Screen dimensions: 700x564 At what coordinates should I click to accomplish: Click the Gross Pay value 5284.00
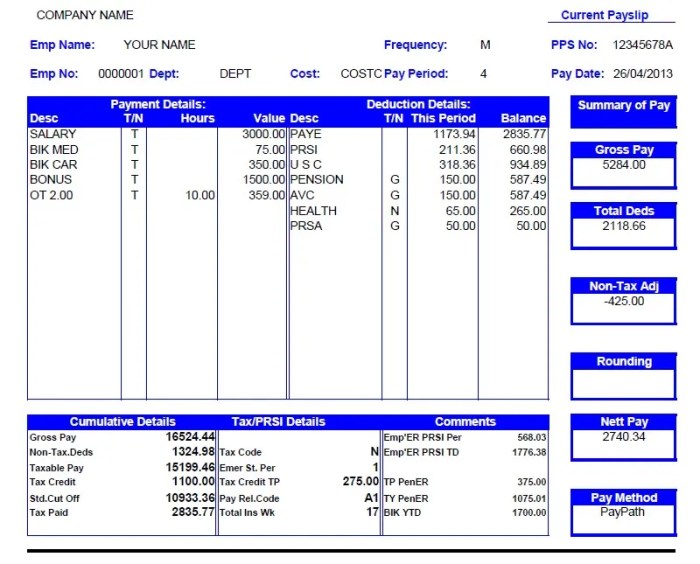623,165
